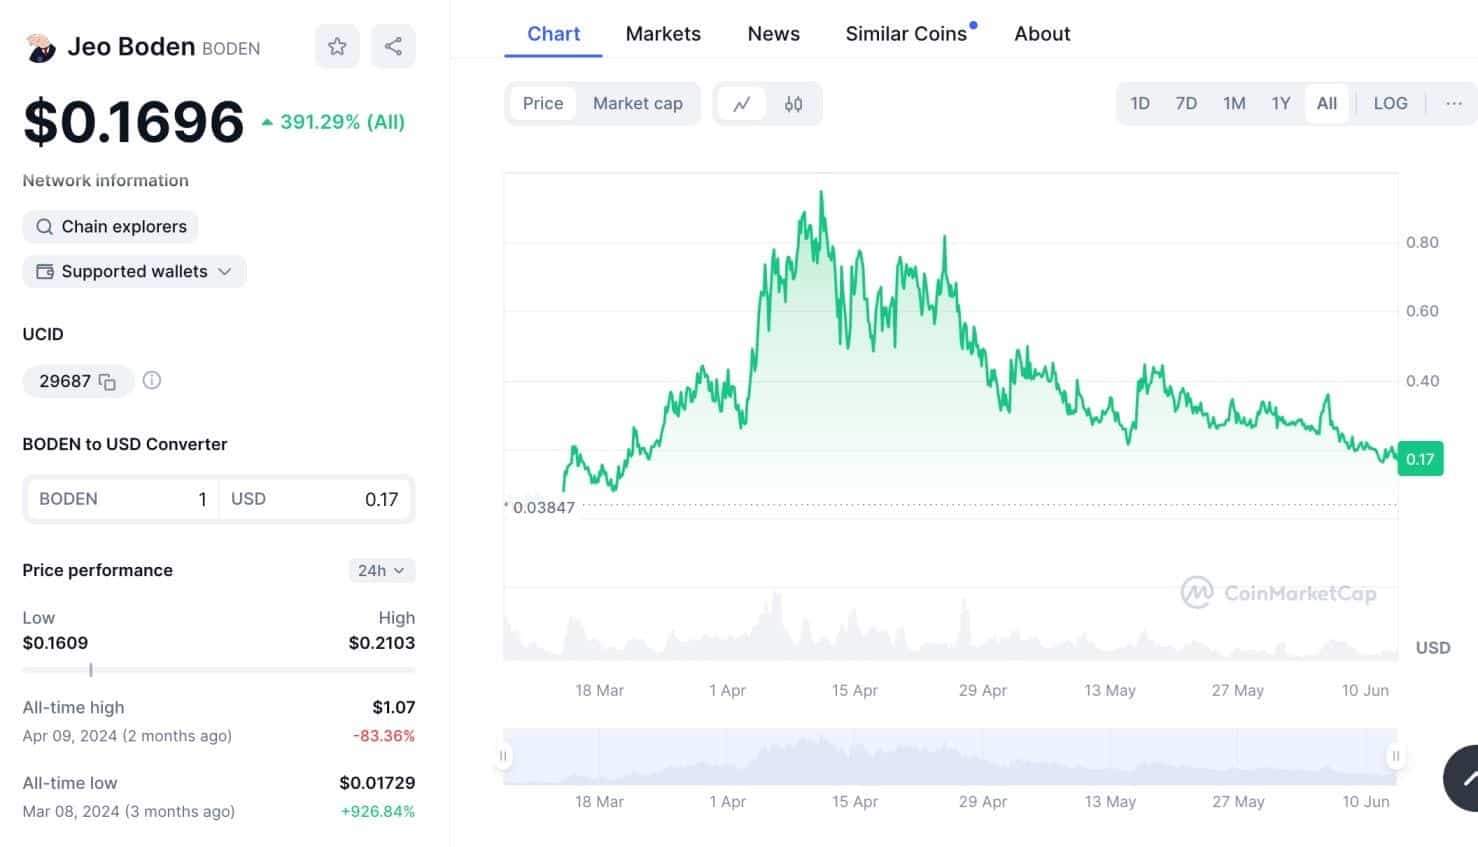The height and width of the screenshot is (847, 1478).
Task: Click the Network information heading
Action: (x=106, y=180)
